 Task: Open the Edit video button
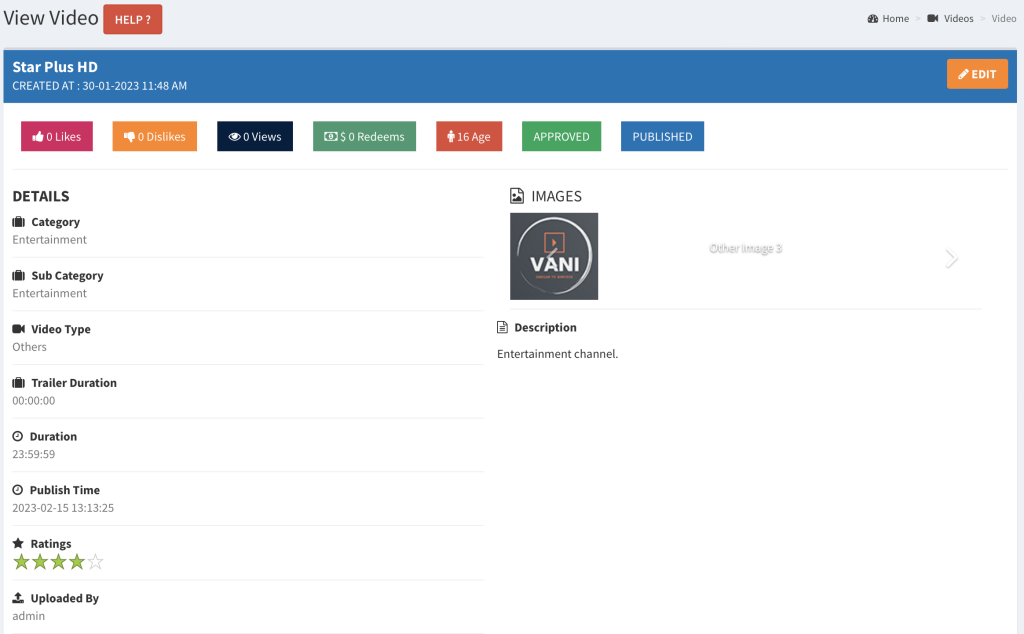[x=977, y=74]
